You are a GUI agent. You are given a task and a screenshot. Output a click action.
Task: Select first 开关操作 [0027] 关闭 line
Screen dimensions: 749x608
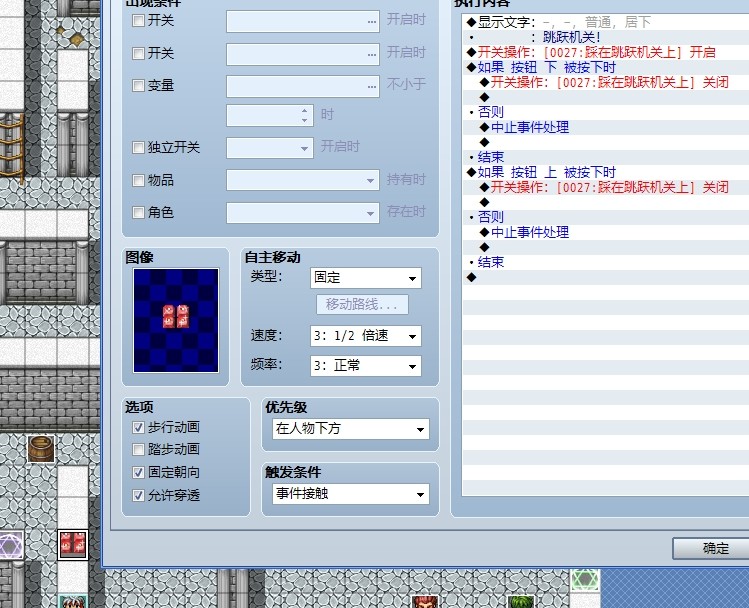point(605,82)
